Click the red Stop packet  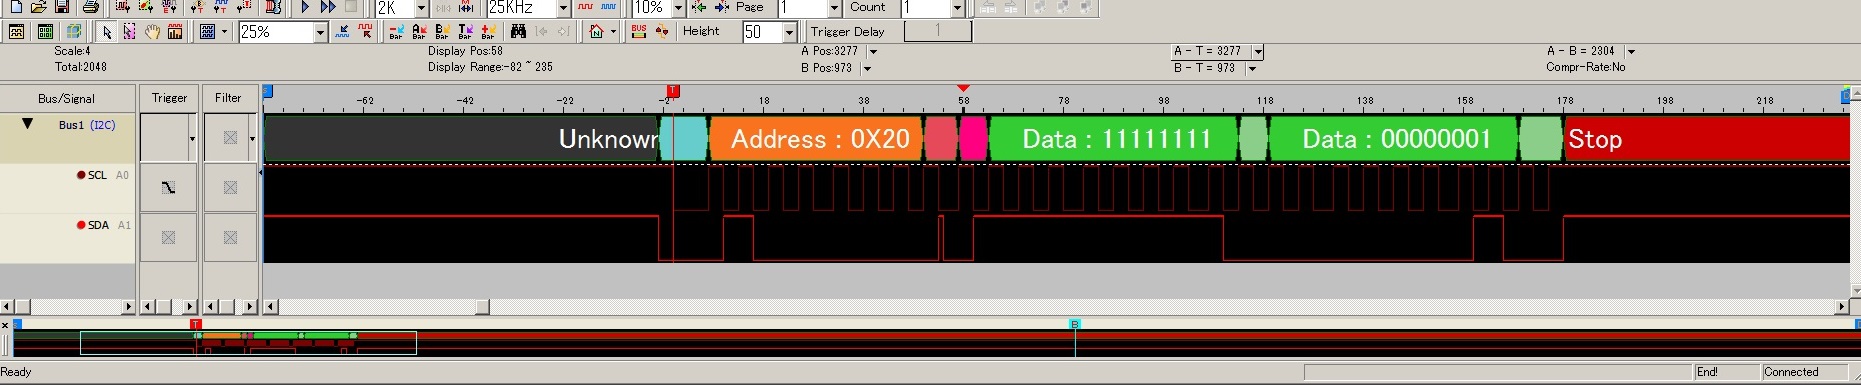[x=1706, y=139]
